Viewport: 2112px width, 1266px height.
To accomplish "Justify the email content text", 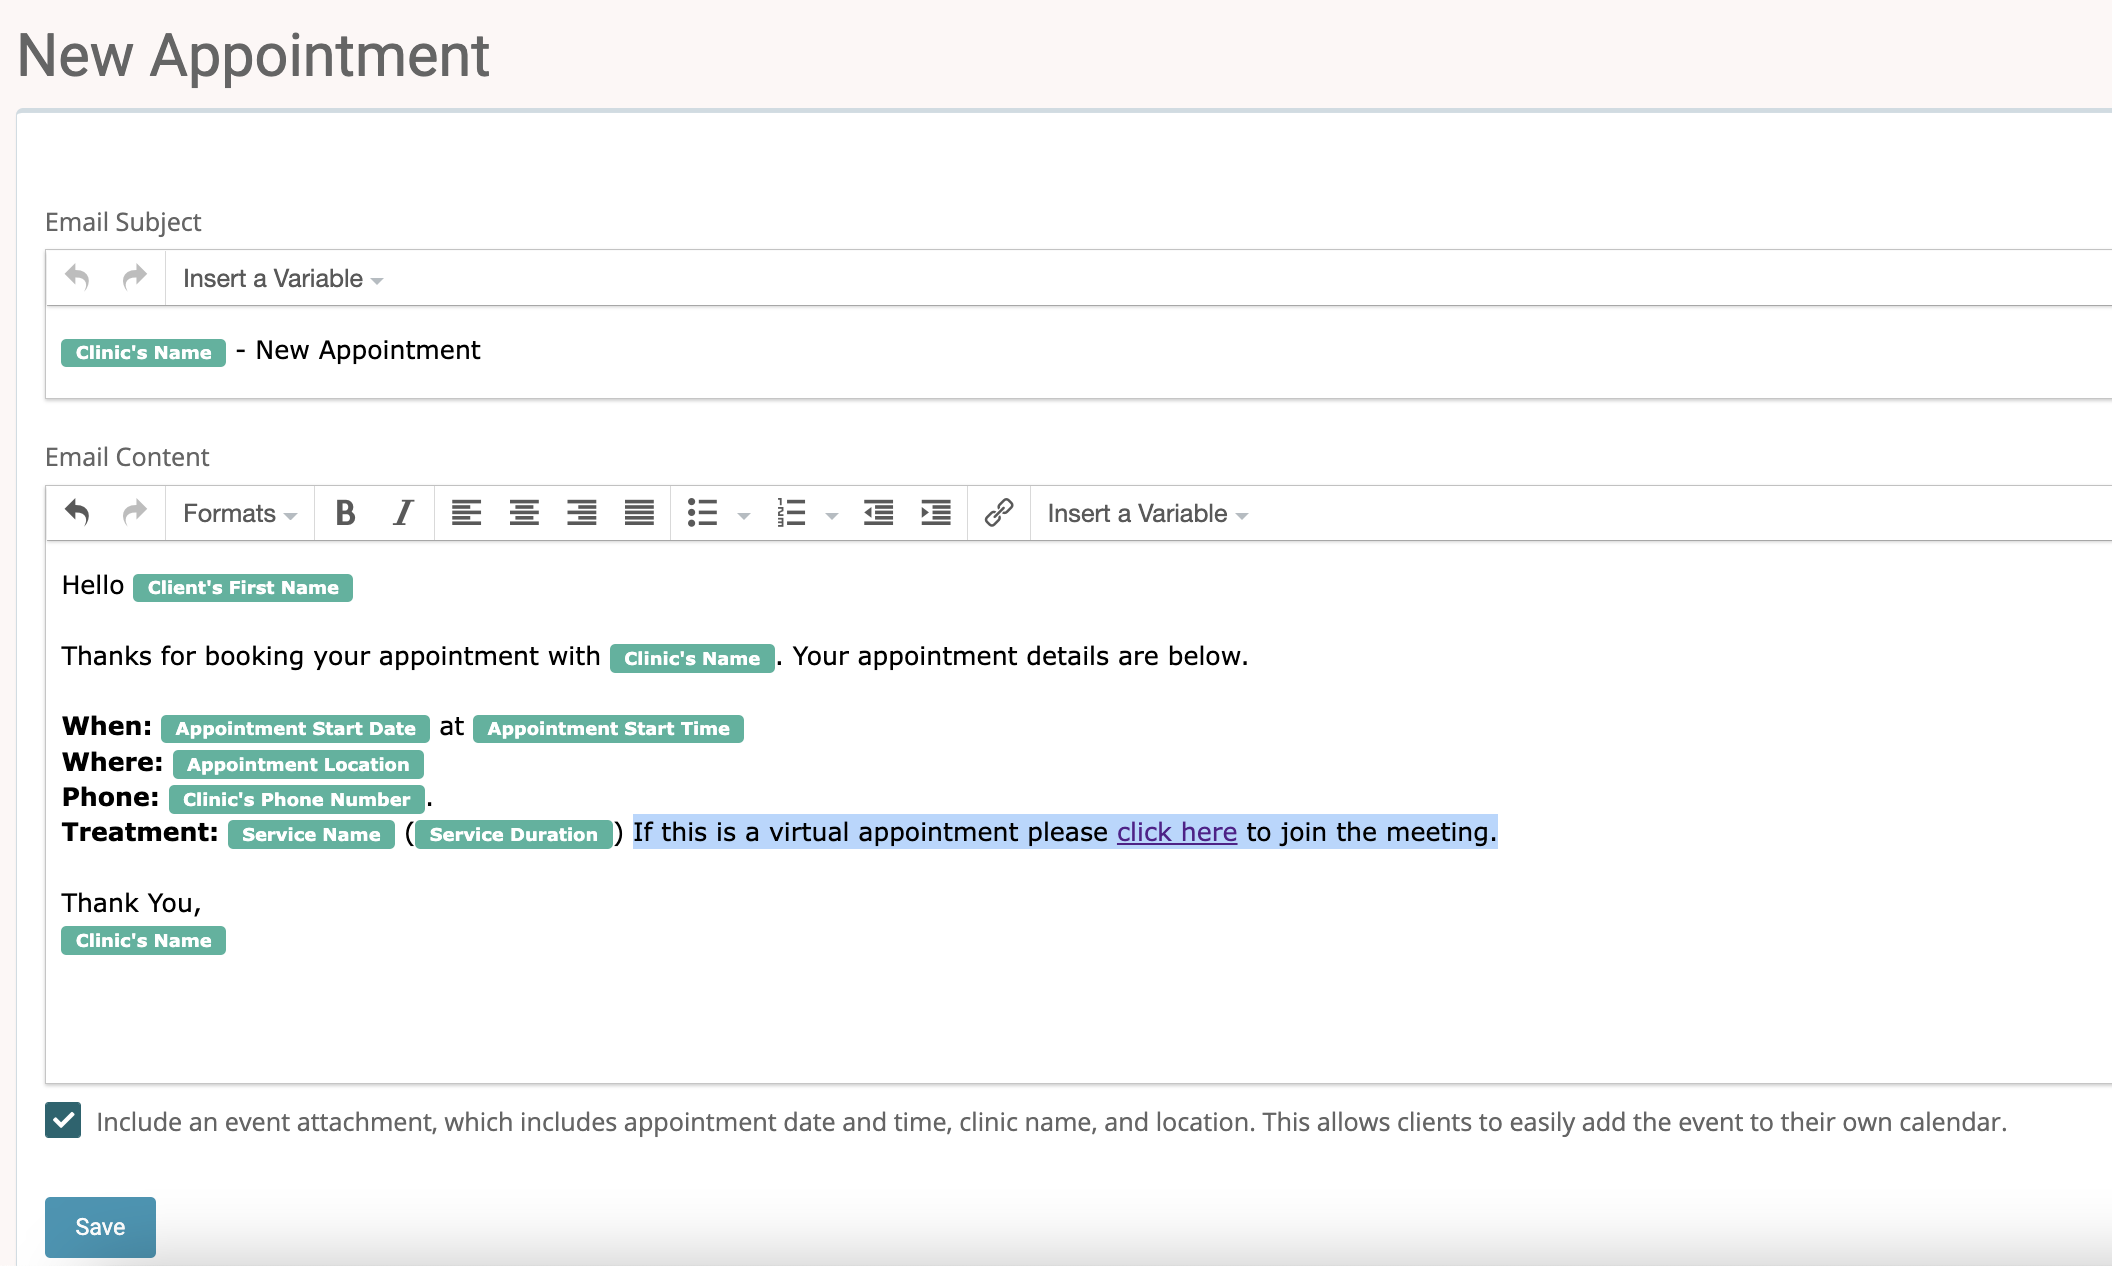I will point(639,513).
